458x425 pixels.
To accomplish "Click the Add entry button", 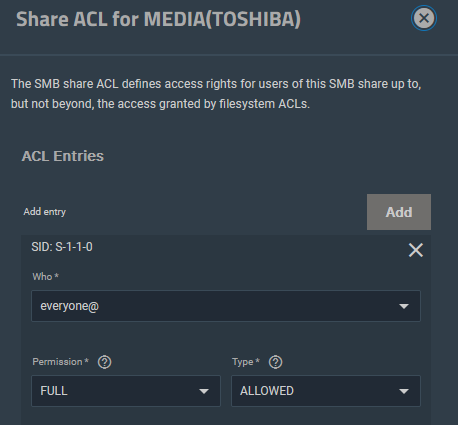I will click(x=399, y=212).
